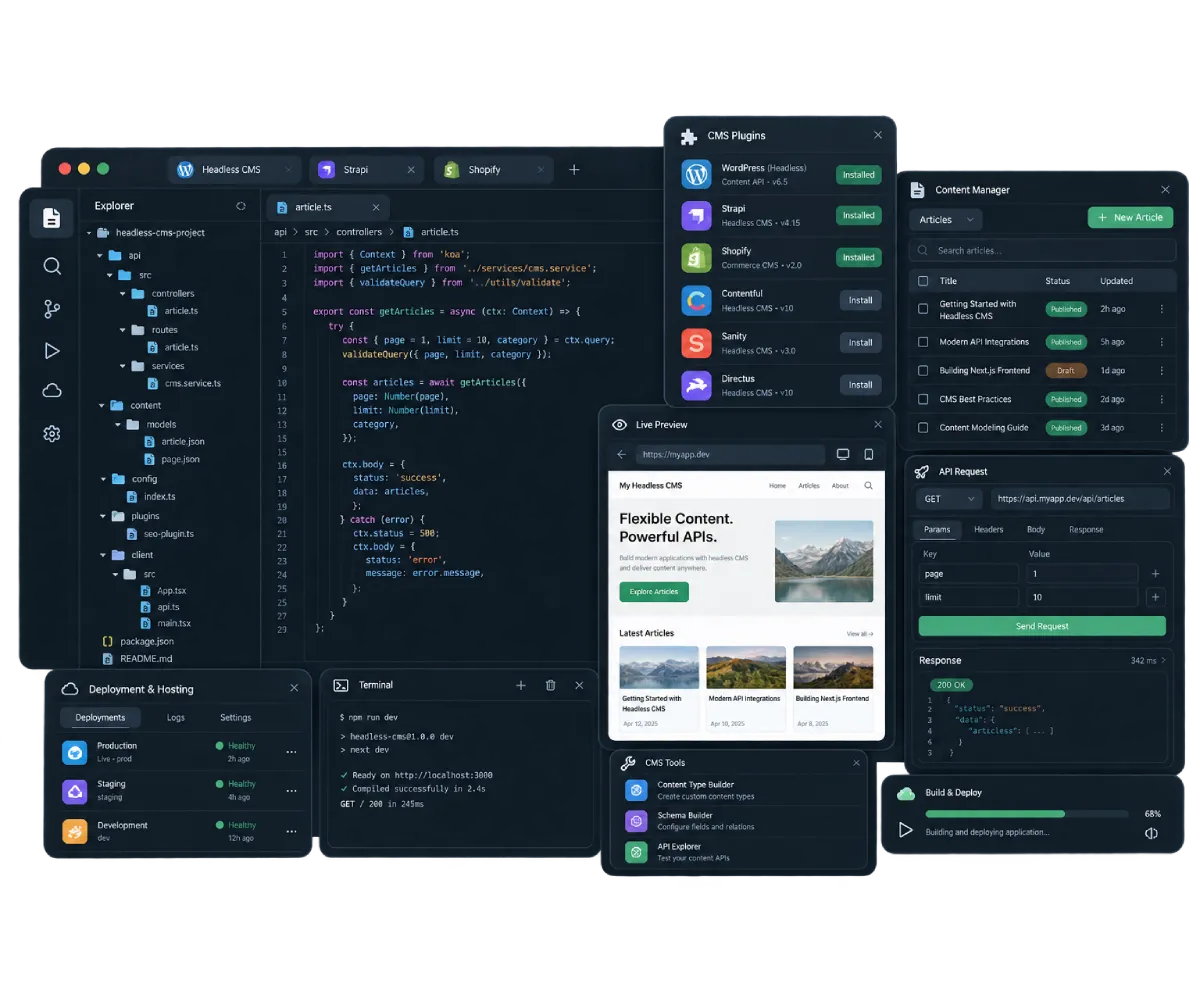Select the Headers tab in API Request
This screenshot has width=1200, height=1000.
tap(989, 529)
